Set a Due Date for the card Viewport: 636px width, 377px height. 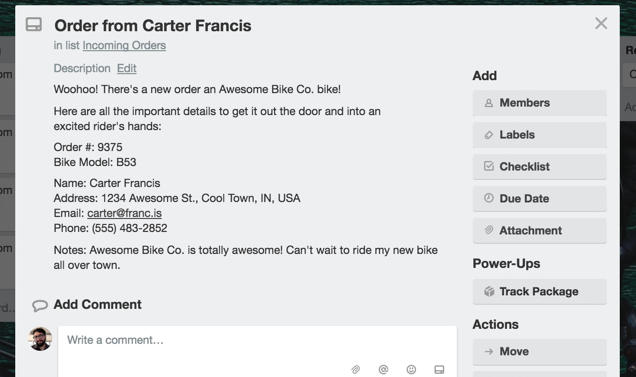539,198
